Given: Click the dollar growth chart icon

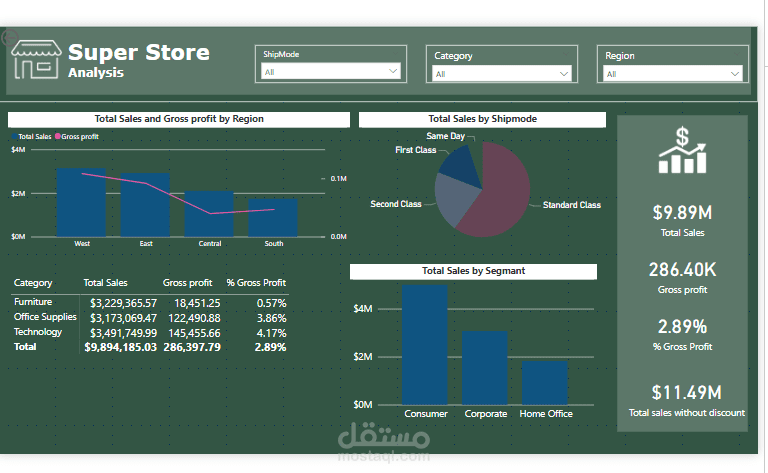Looking at the screenshot, I should 682,150.
